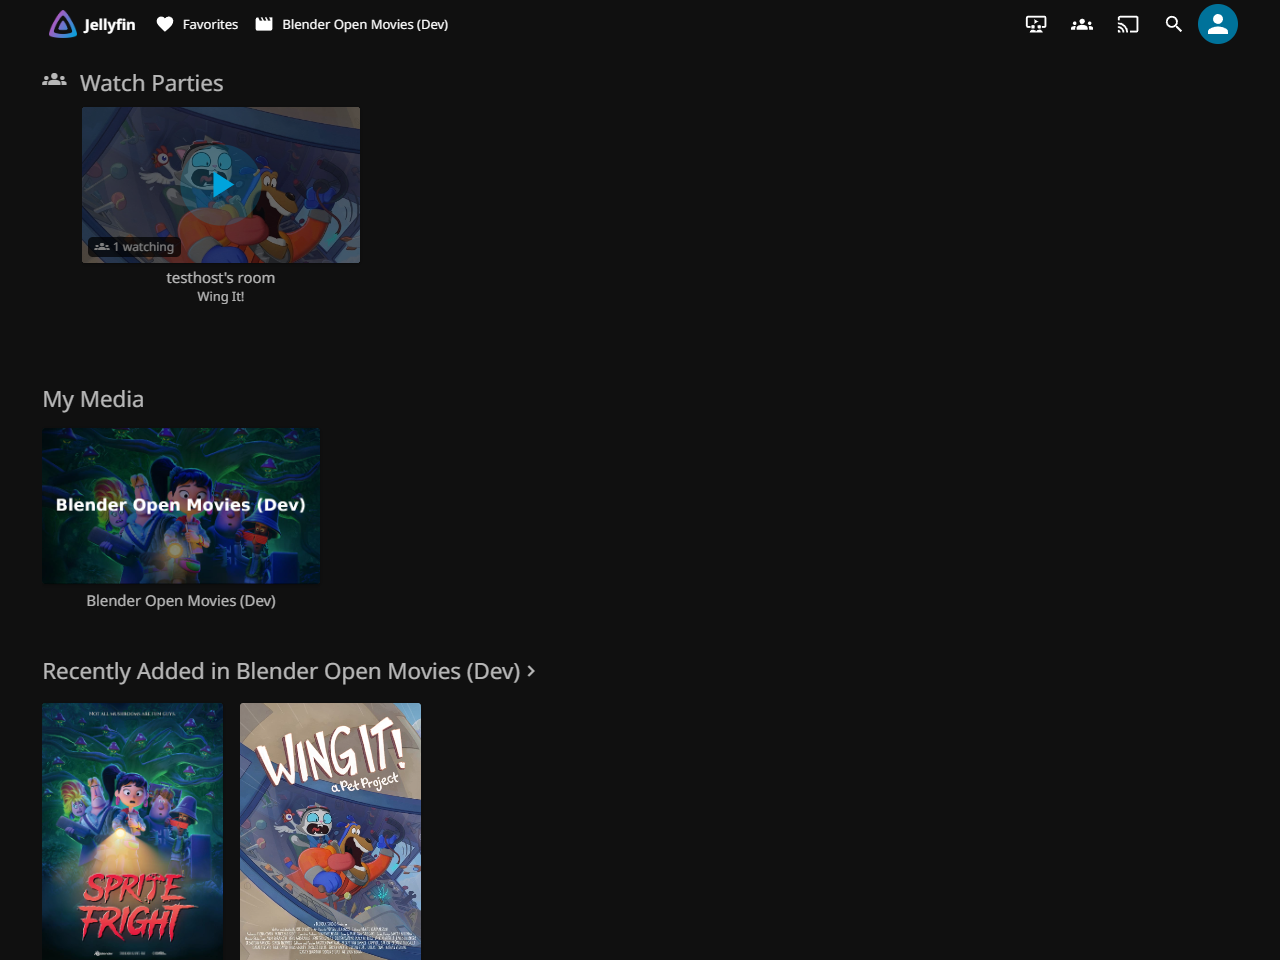The image size is (1280, 960).
Task: Click the heart icon beside Favorites
Action: [165, 24]
